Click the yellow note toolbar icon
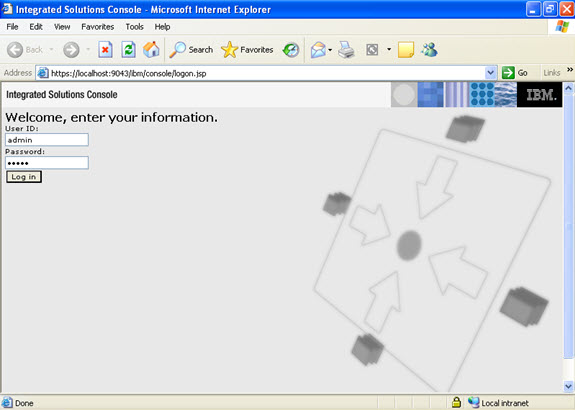This screenshot has height=410, width=575. tap(406, 50)
